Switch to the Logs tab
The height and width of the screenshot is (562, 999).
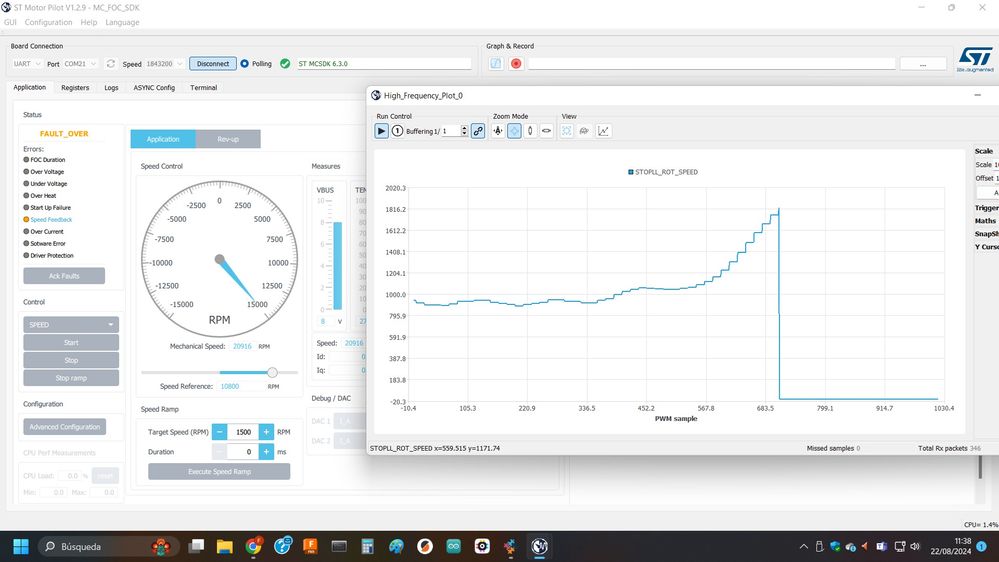(111, 88)
